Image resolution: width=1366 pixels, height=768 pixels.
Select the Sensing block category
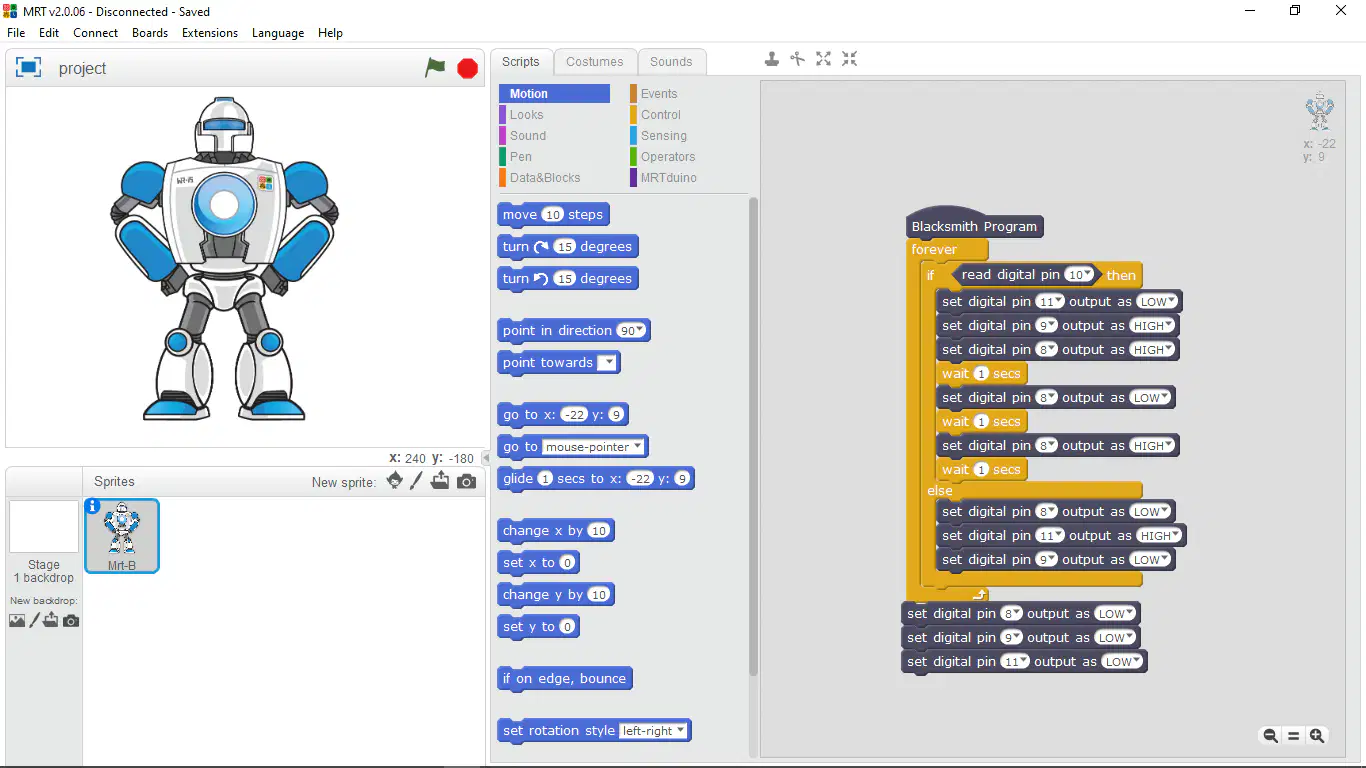point(664,136)
